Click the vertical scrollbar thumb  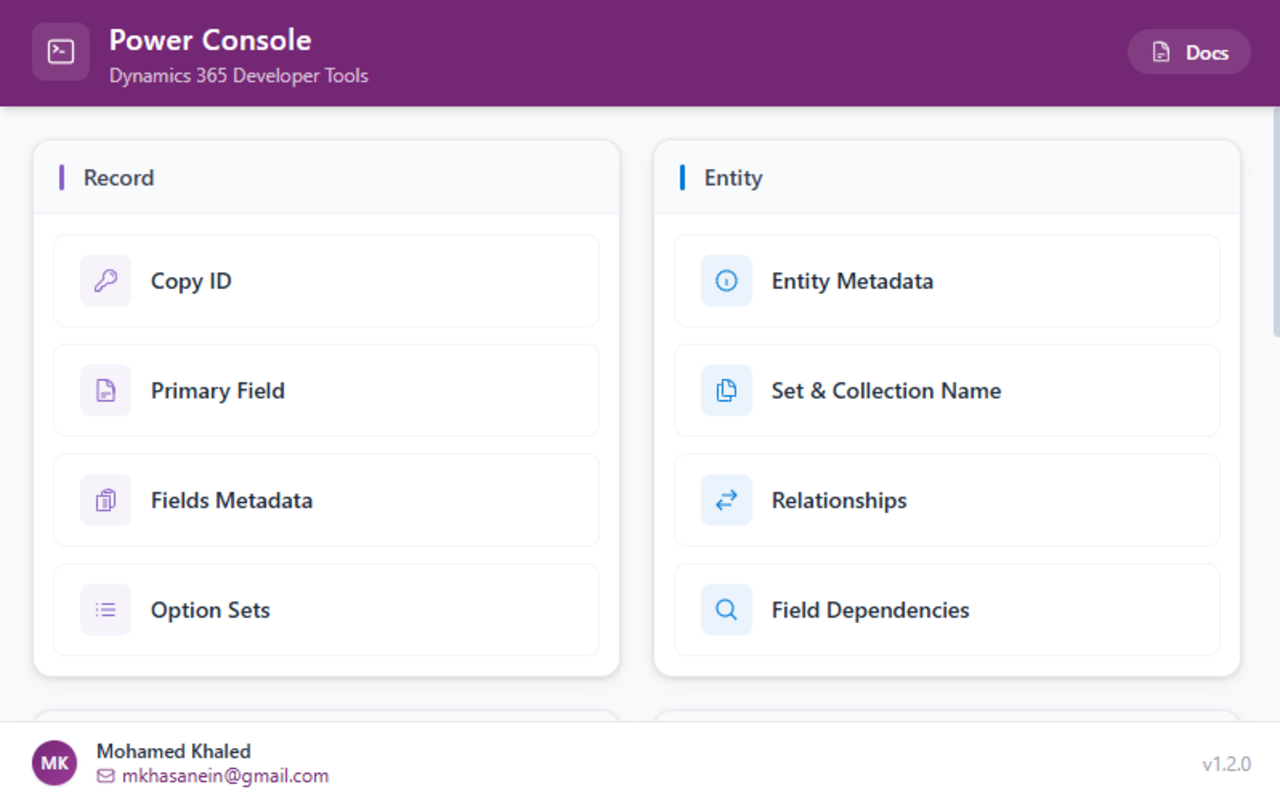point(1275,223)
